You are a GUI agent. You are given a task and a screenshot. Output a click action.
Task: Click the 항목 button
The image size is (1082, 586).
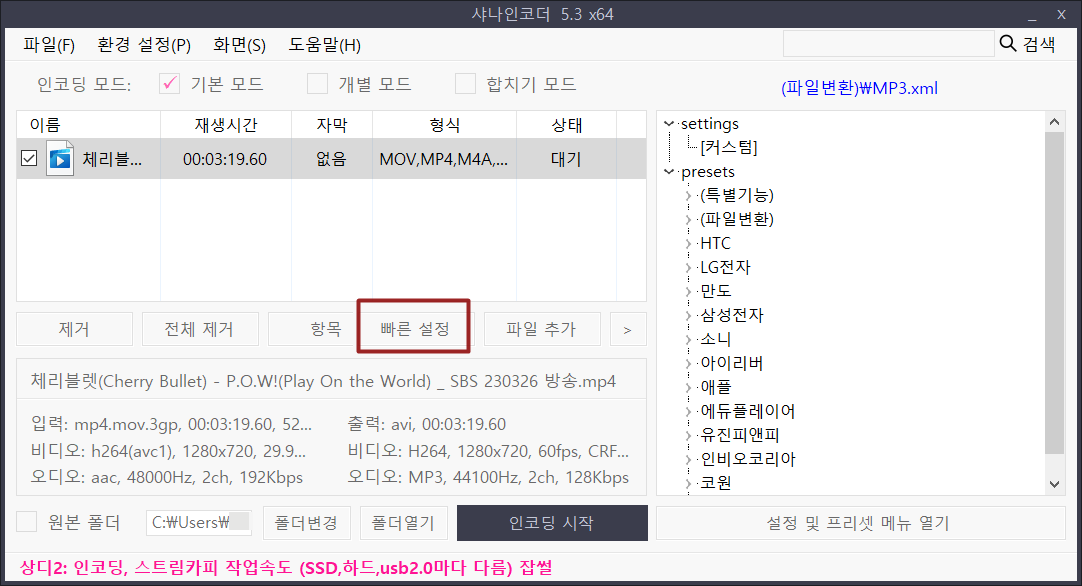point(313,329)
